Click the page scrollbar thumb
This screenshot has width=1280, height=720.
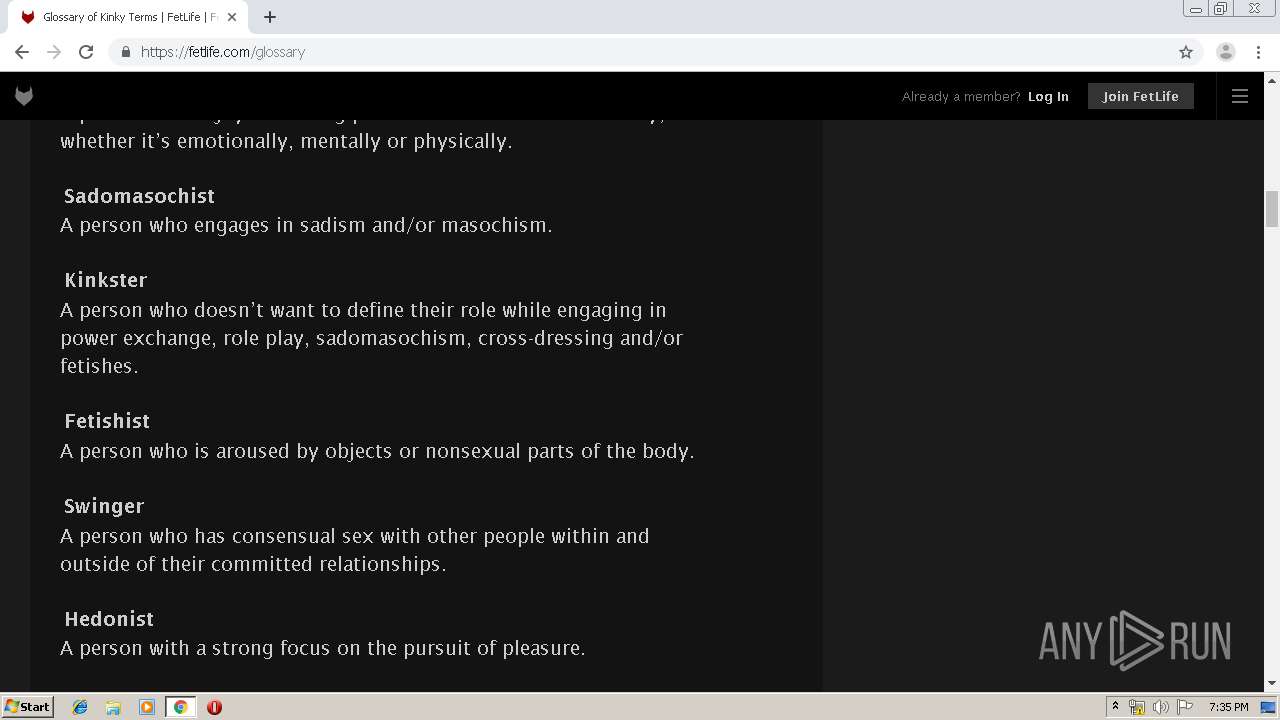pos(1272,209)
